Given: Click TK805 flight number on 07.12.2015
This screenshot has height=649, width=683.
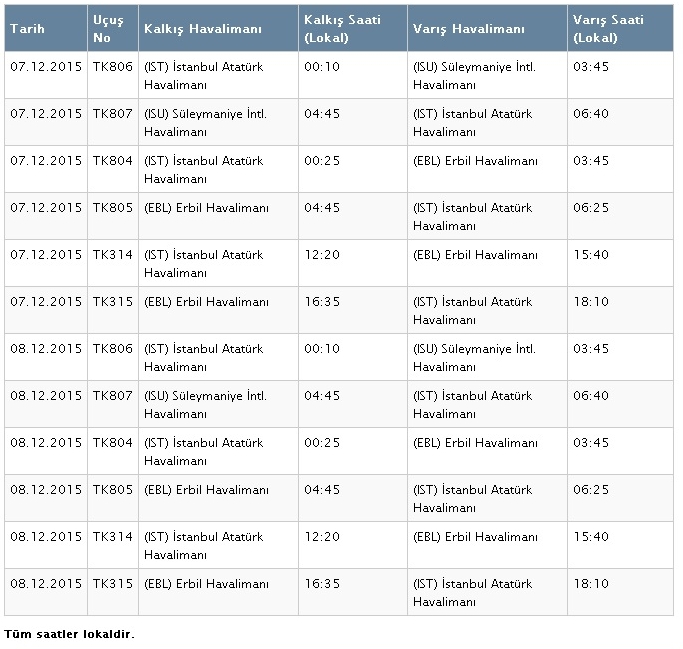Looking at the screenshot, I should [113, 208].
